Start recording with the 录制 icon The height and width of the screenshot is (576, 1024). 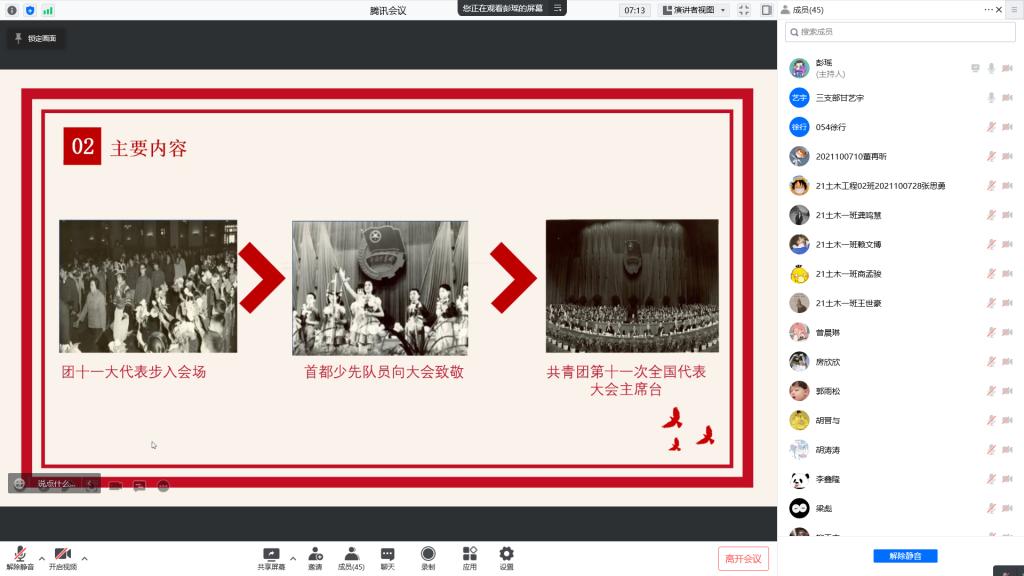point(428,555)
